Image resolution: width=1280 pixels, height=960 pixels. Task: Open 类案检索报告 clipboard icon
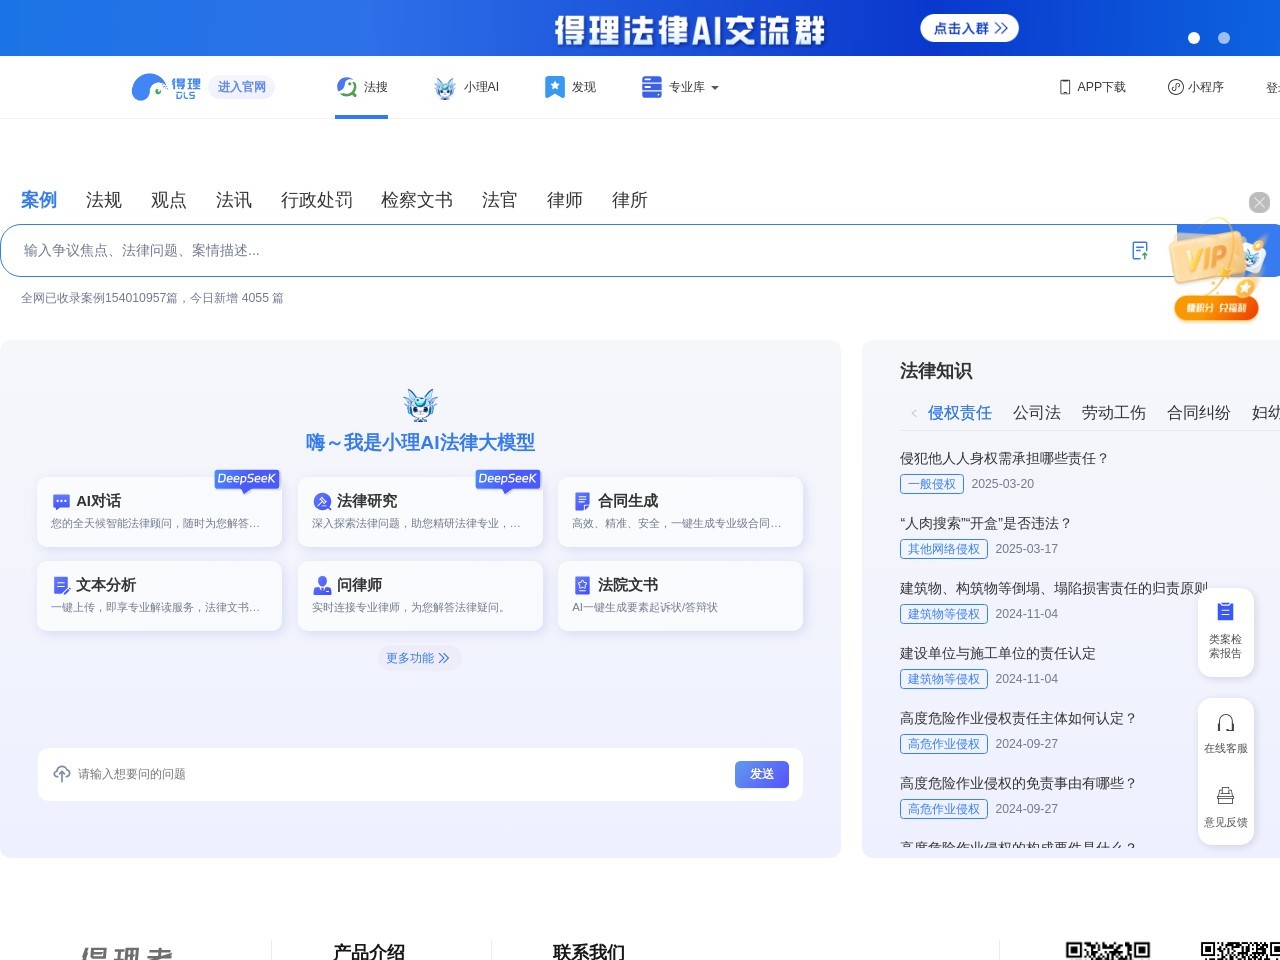point(1225,611)
